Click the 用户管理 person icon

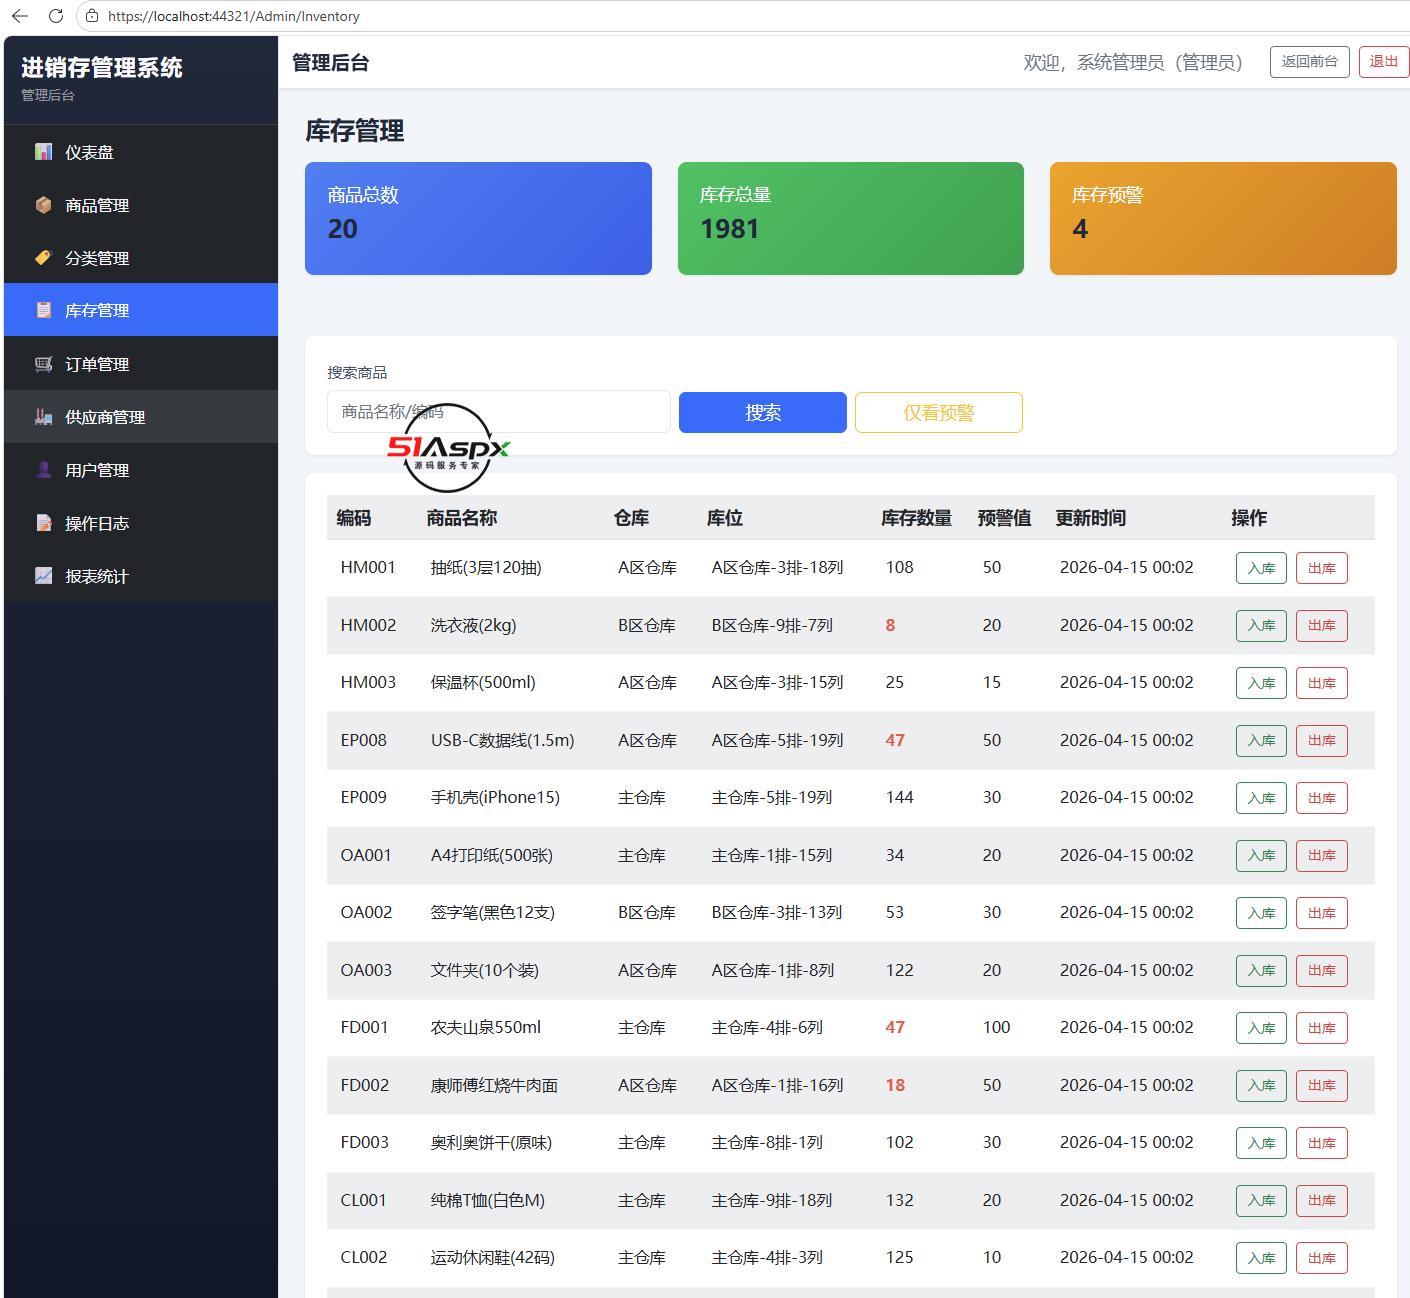click(43, 470)
